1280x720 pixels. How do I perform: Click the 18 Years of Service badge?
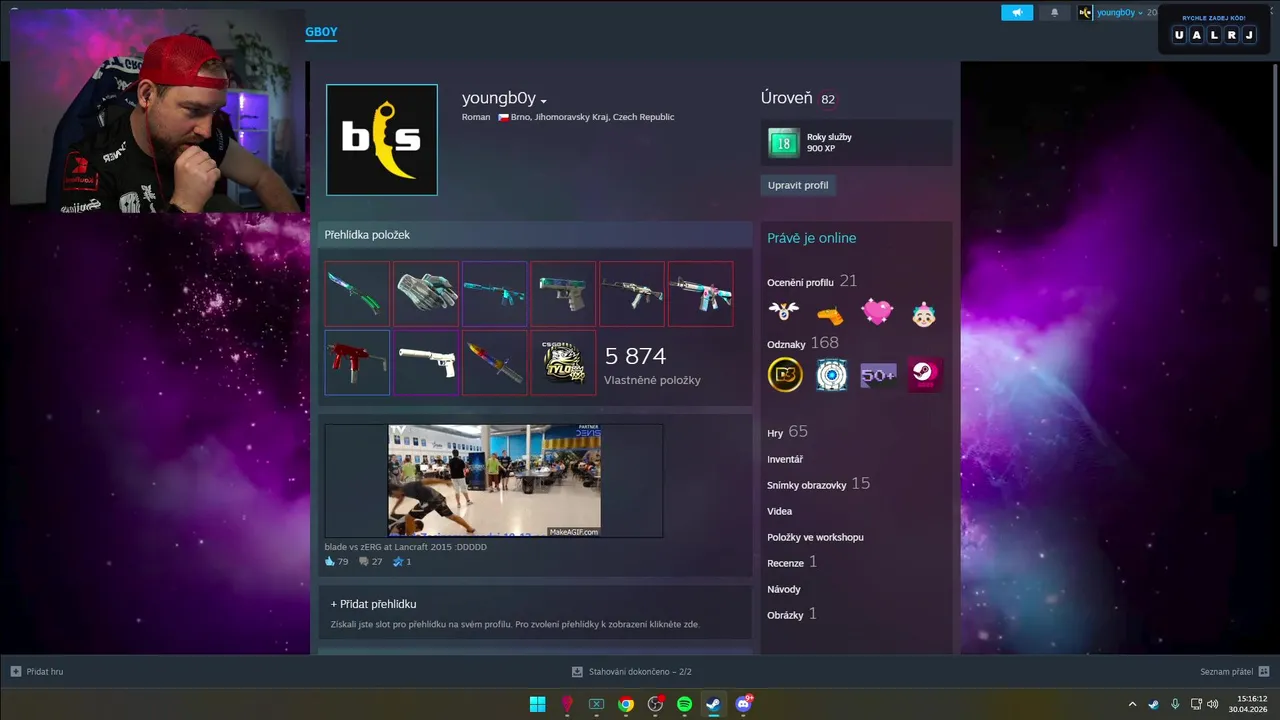784,143
